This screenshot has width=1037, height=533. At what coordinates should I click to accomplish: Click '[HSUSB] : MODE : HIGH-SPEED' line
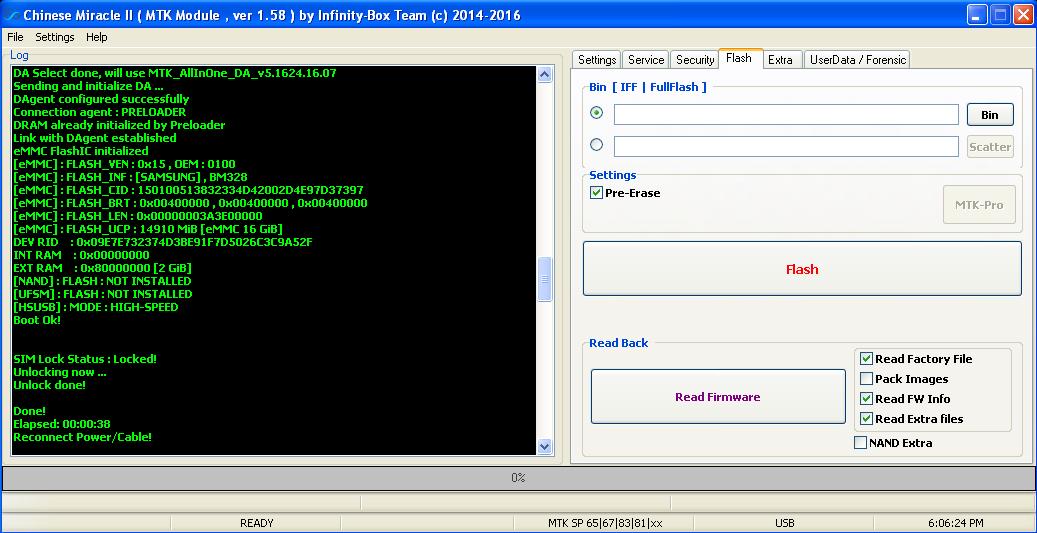tap(96, 307)
